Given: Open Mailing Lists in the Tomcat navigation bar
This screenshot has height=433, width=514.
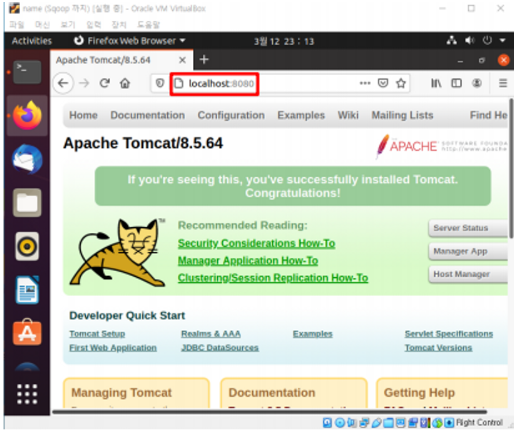Looking at the screenshot, I should [402, 115].
